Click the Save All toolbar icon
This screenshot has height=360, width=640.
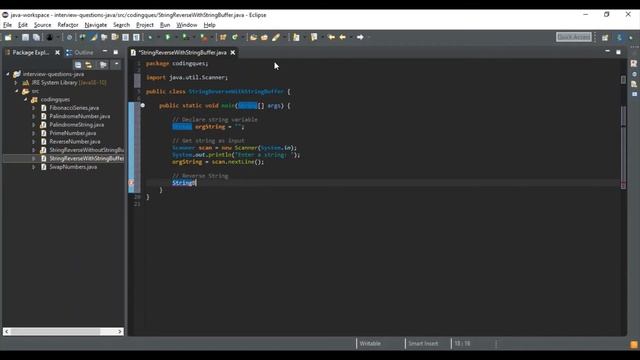tap(36, 38)
